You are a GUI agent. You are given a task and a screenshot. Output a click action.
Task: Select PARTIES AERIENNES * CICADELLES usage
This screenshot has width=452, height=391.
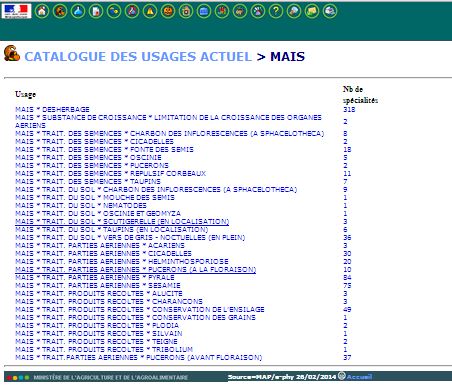click(x=103, y=253)
